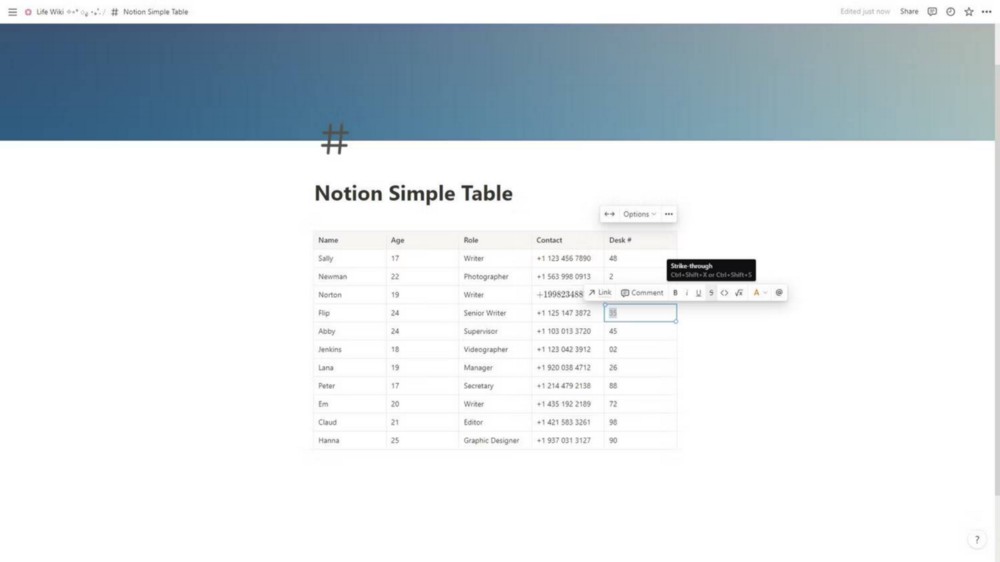Click the Norton name cell
This screenshot has height=562, width=1000.
pyautogui.click(x=349, y=295)
